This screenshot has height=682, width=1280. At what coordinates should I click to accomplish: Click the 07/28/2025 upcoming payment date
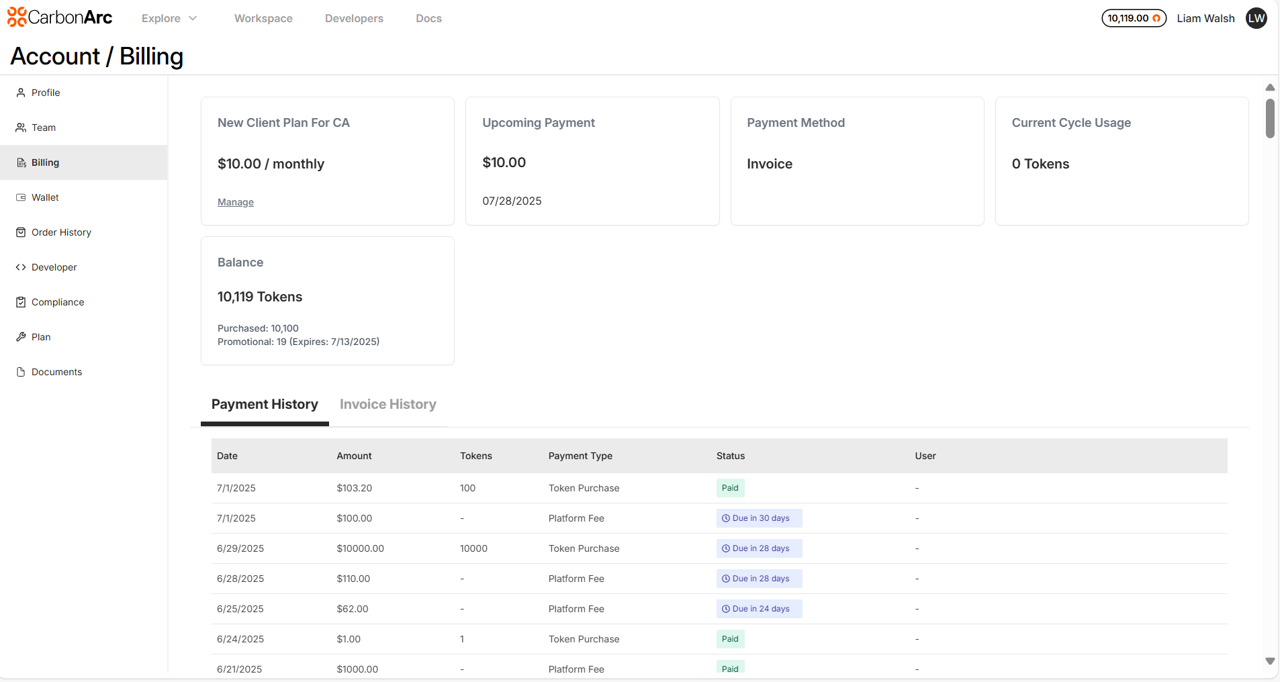click(512, 201)
